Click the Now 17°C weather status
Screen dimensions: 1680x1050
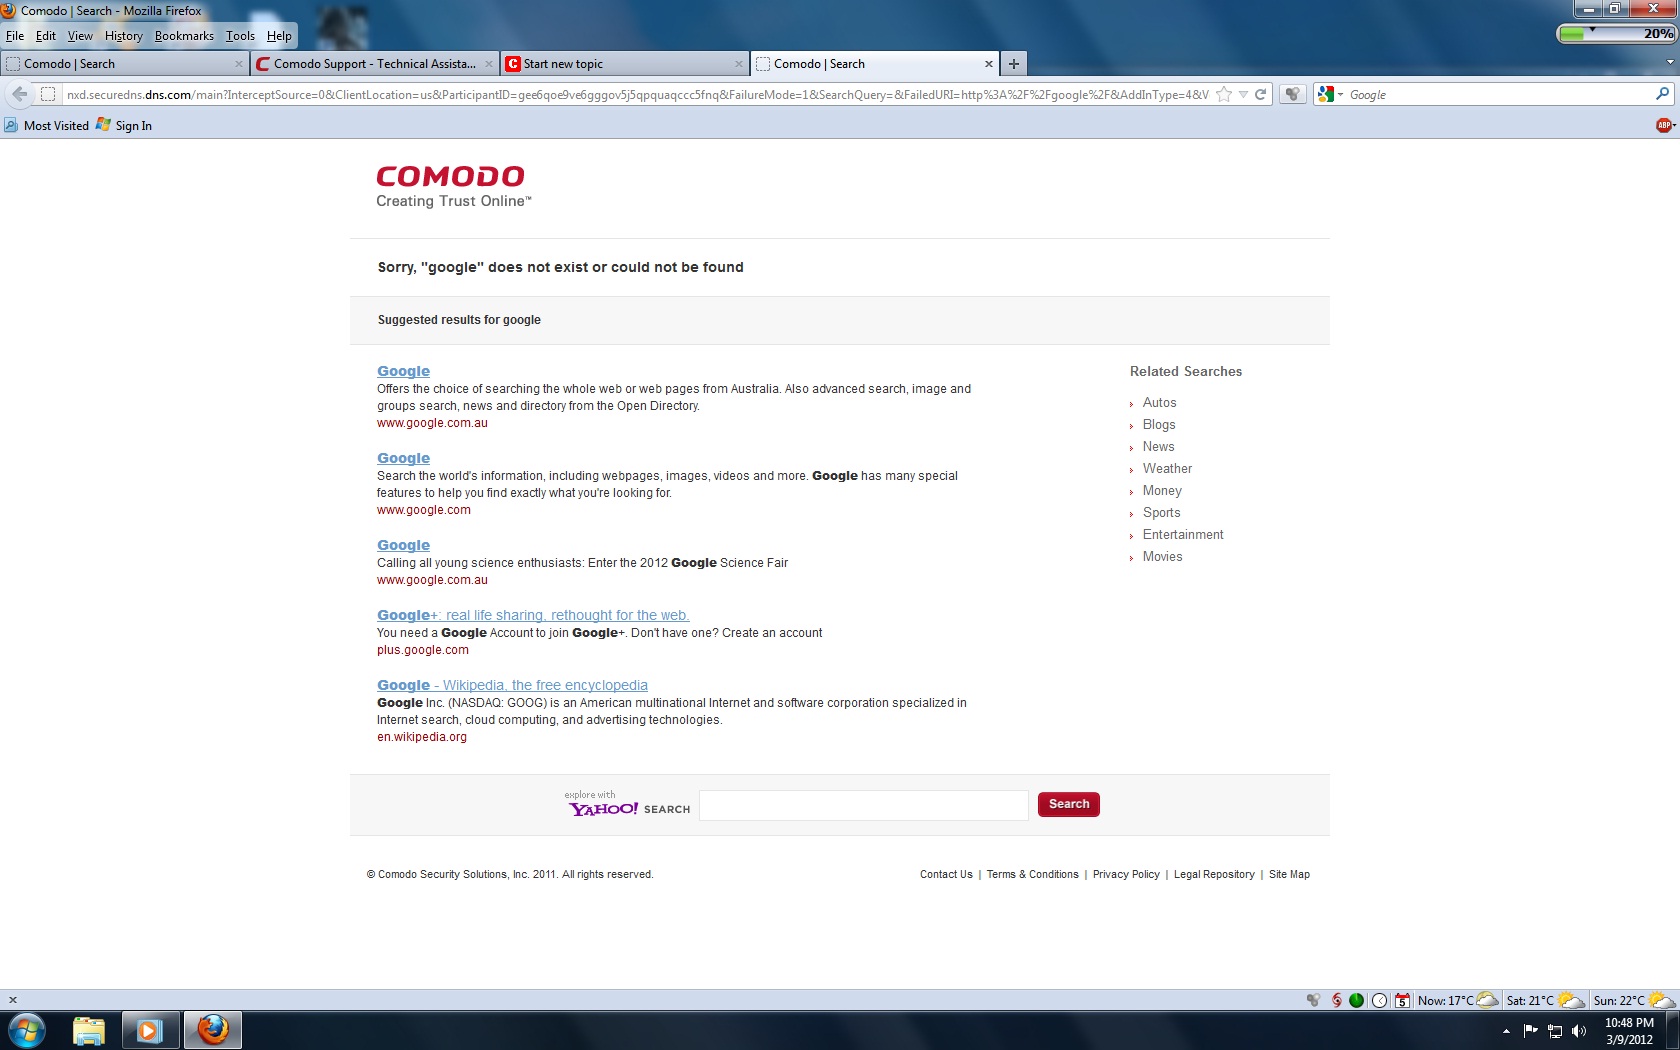click(x=1458, y=1000)
